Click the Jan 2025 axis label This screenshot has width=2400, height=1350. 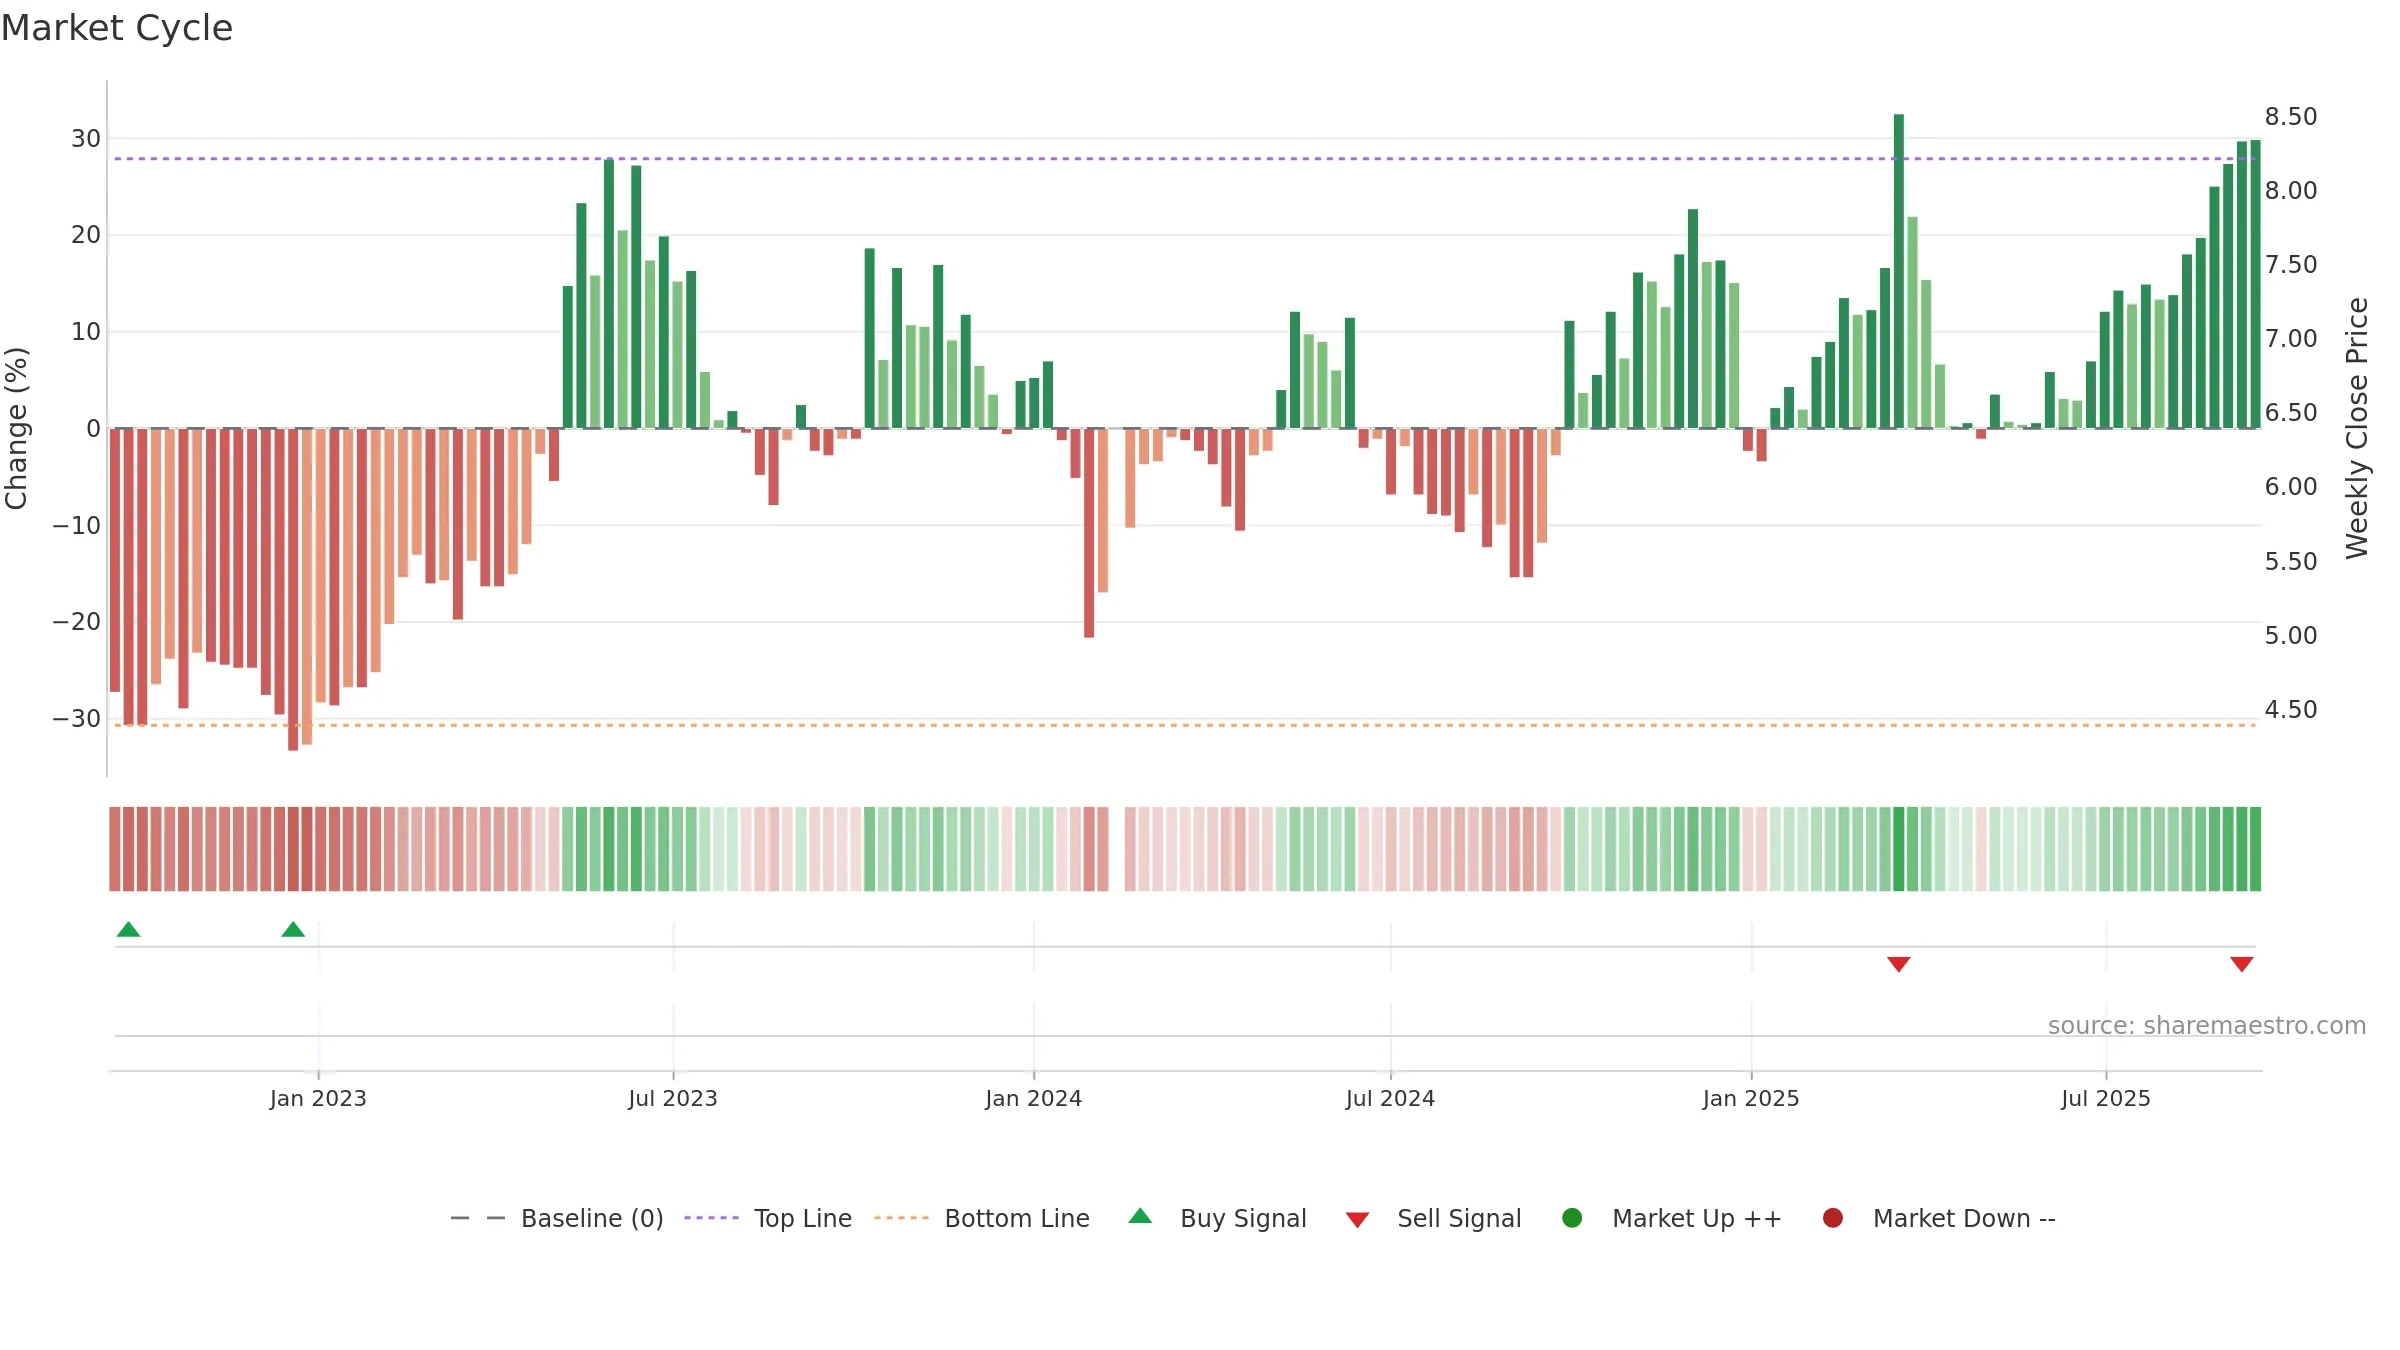click(1751, 1098)
